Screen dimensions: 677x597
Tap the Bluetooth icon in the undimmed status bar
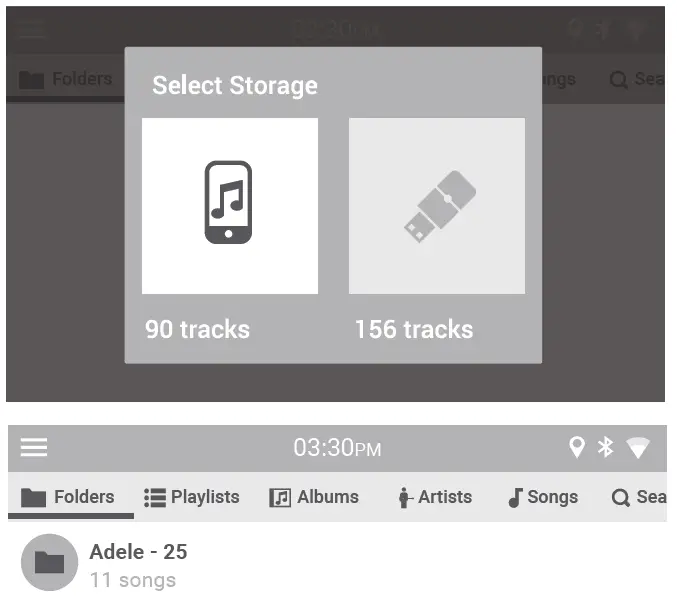(x=605, y=447)
